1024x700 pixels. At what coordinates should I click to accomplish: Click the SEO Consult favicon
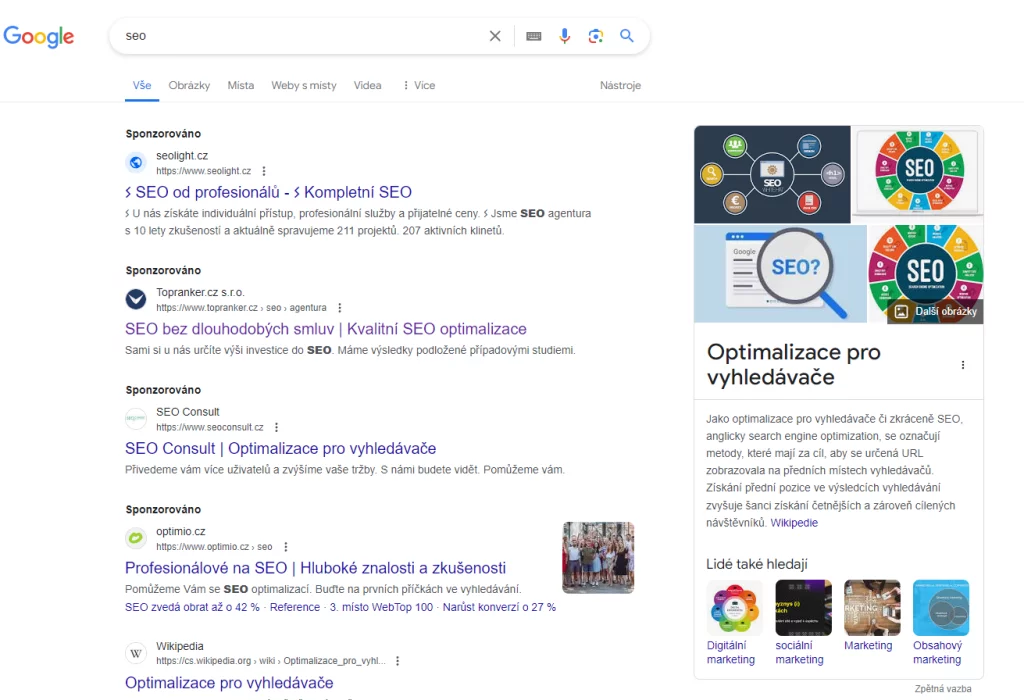pyautogui.click(x=136, y=419)
